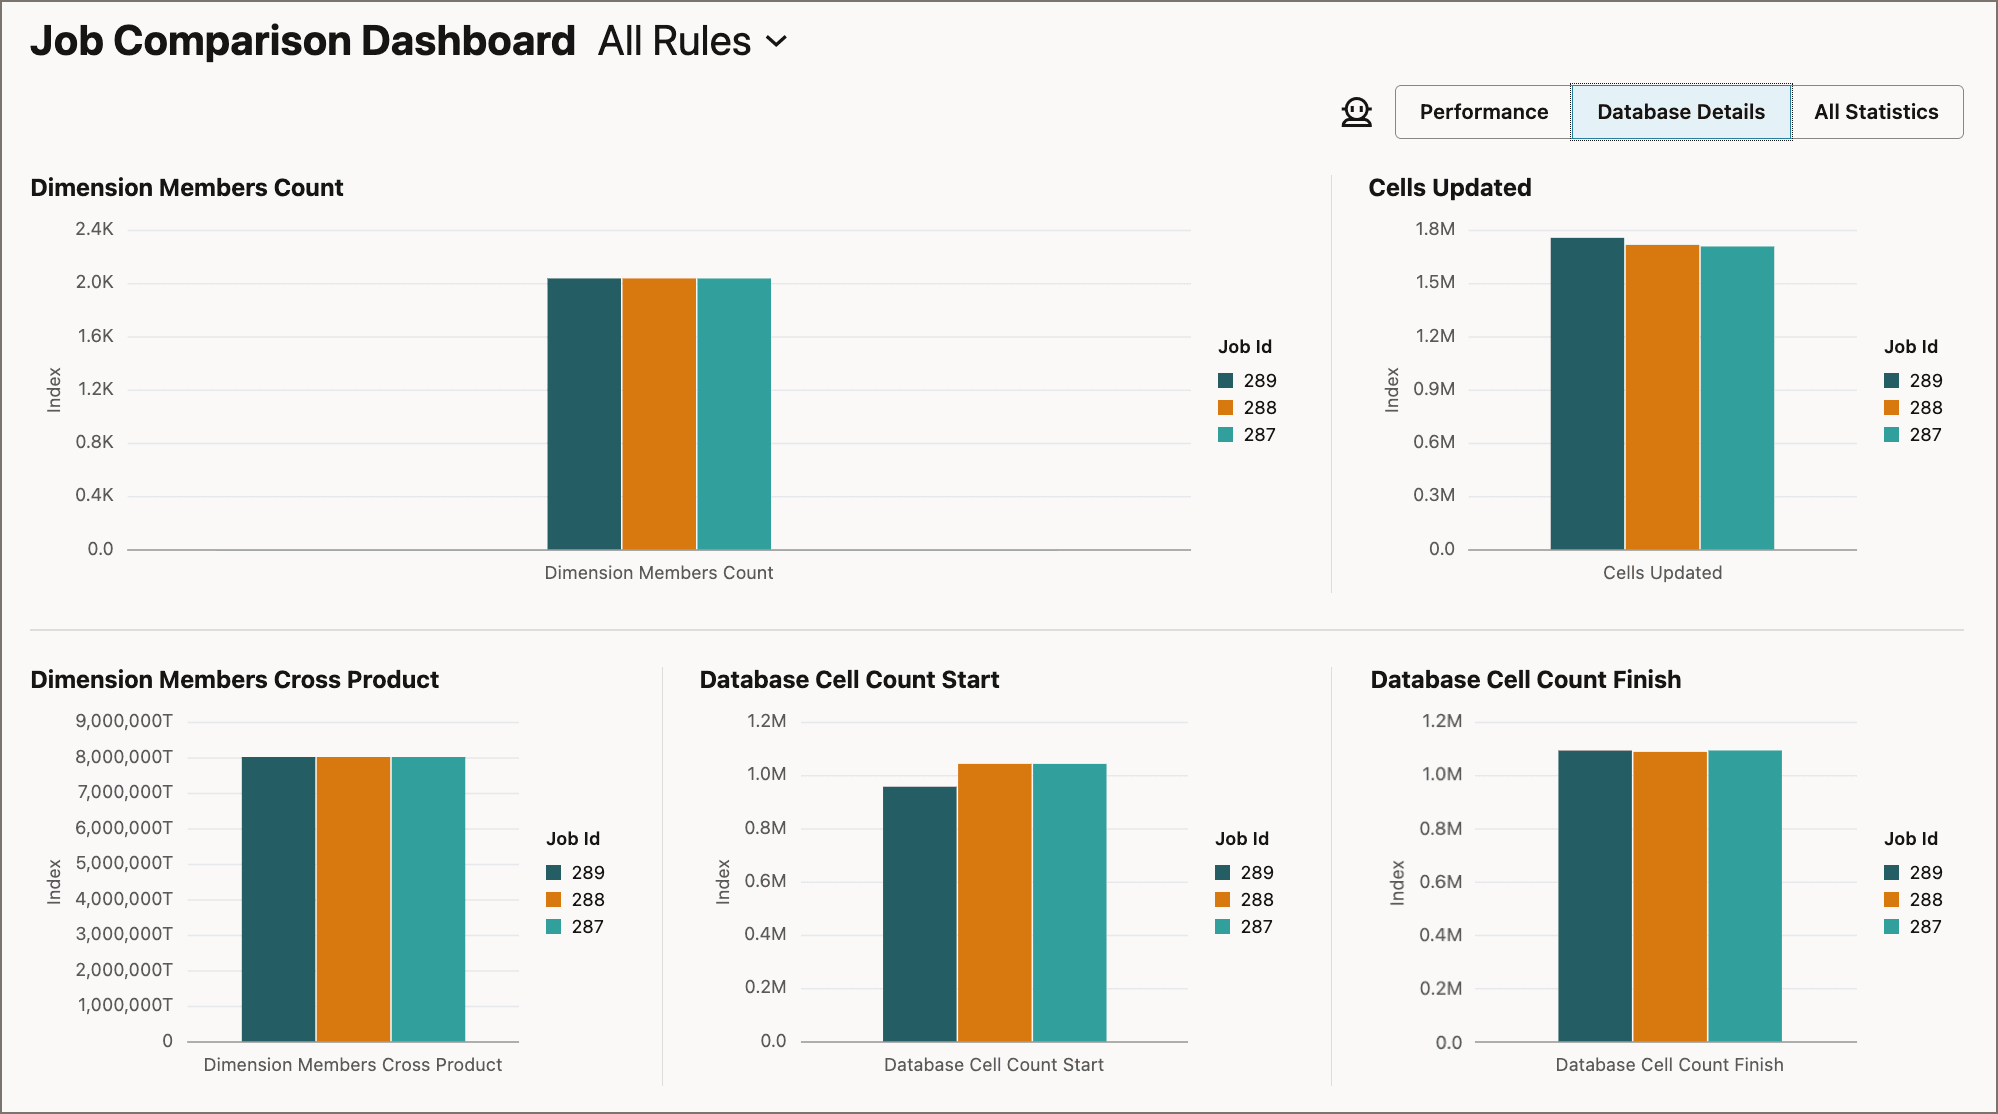Expand the chevron next to All Rules

[775, 42]
